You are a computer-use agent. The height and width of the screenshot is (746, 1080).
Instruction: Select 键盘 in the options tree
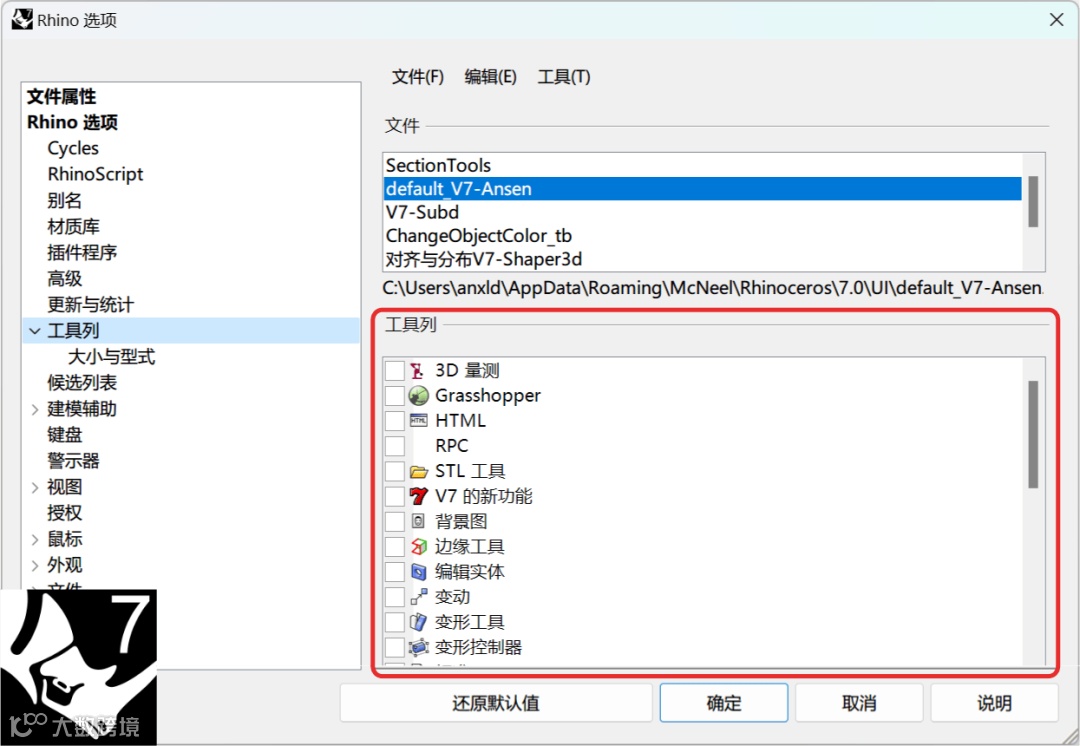[65, 435]
